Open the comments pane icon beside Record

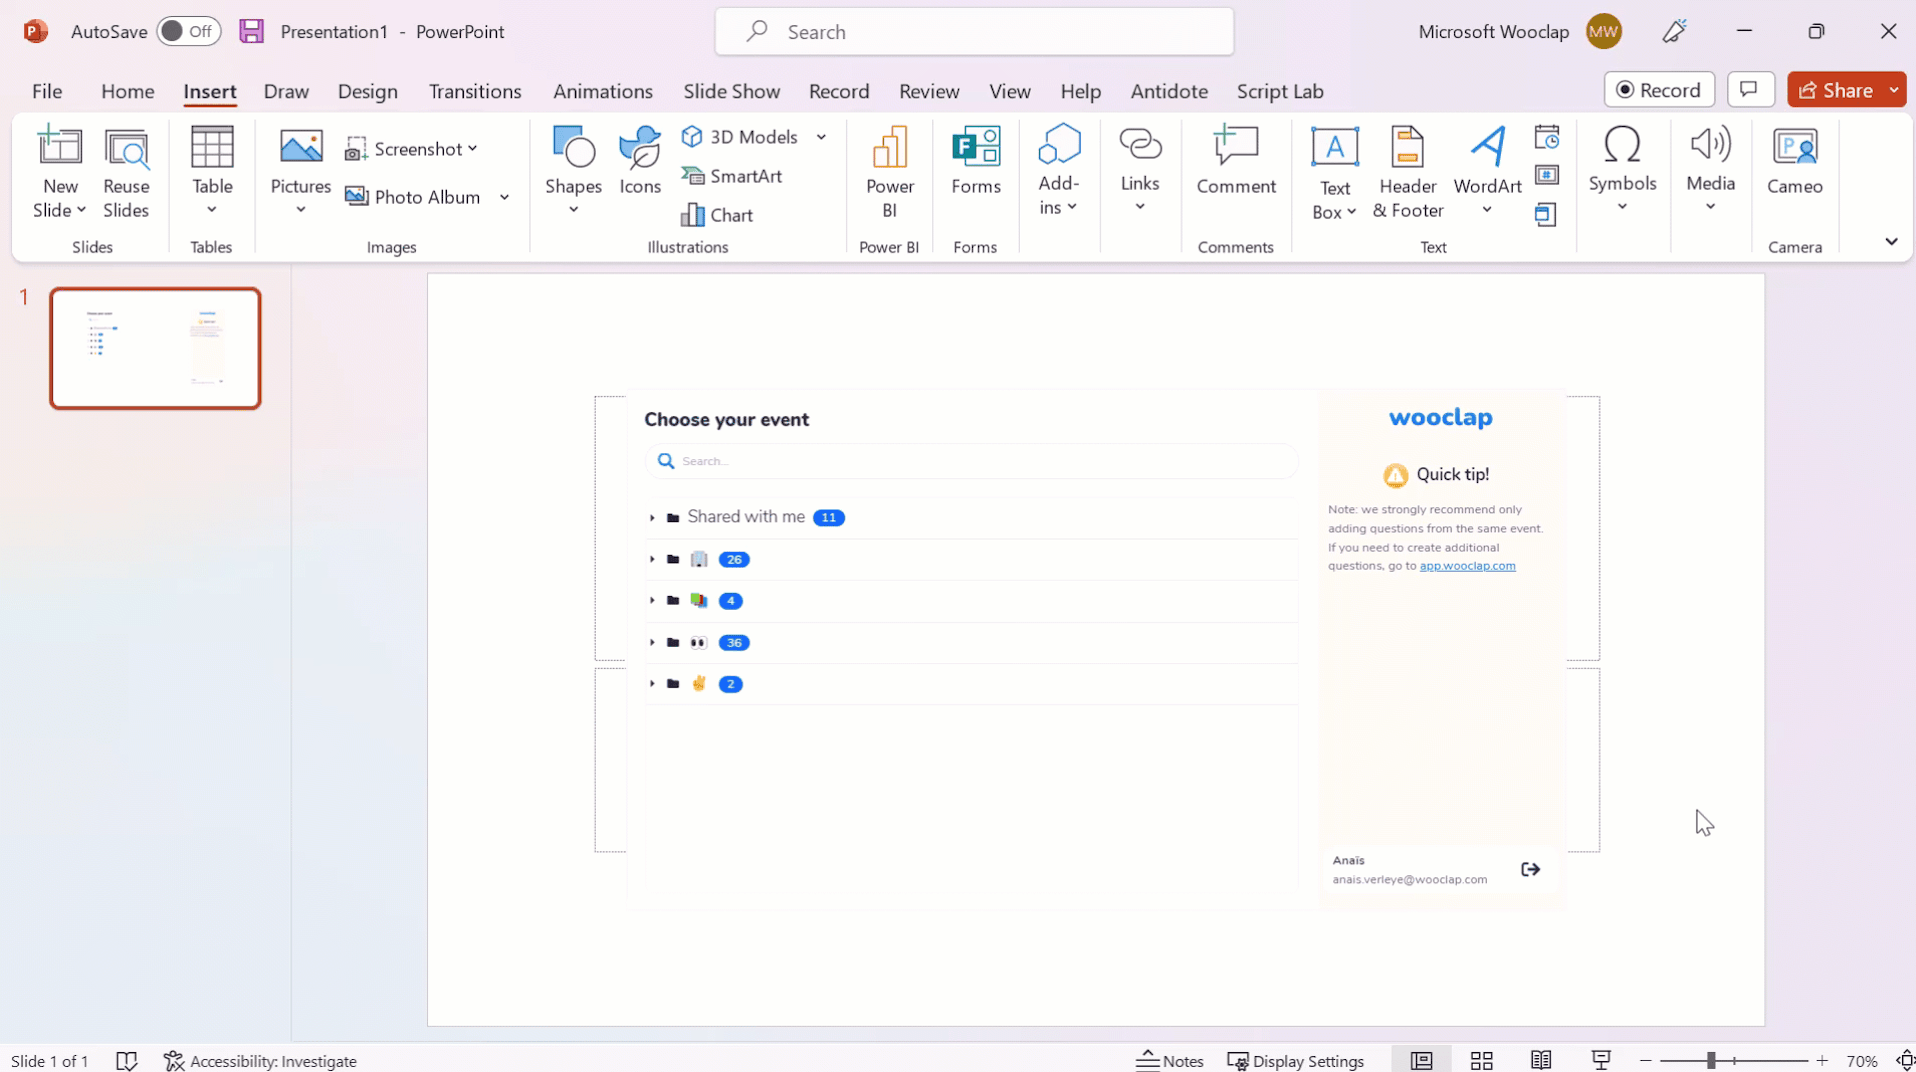click(x=1749, y=90)
